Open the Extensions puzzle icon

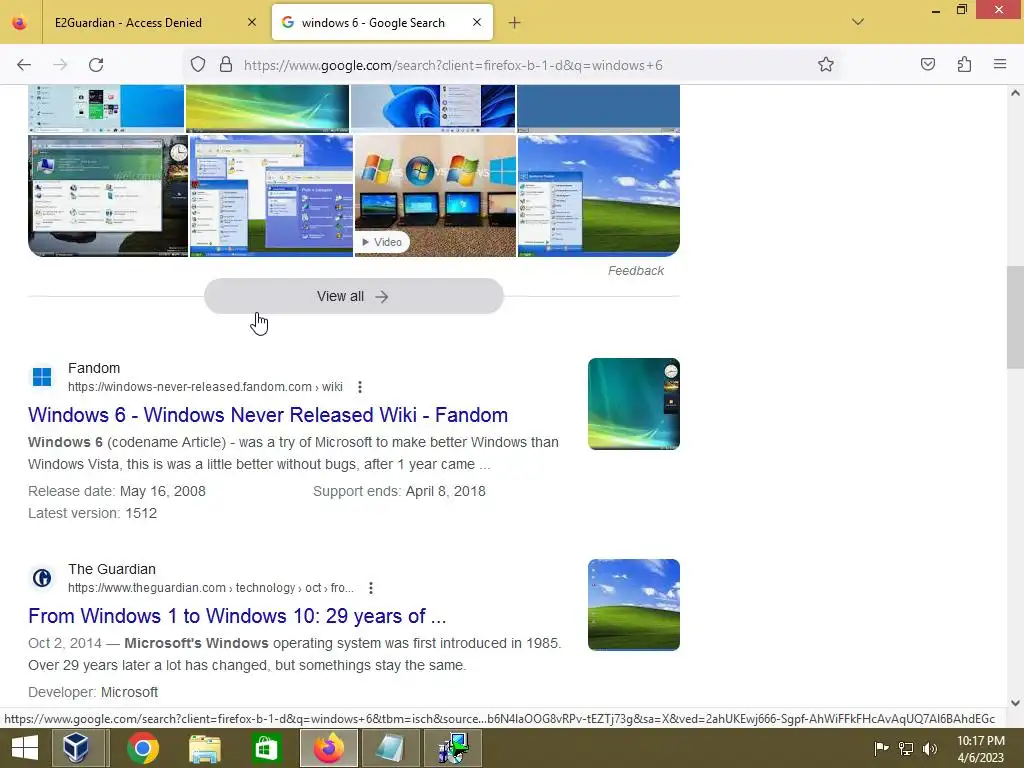point(964,64)
